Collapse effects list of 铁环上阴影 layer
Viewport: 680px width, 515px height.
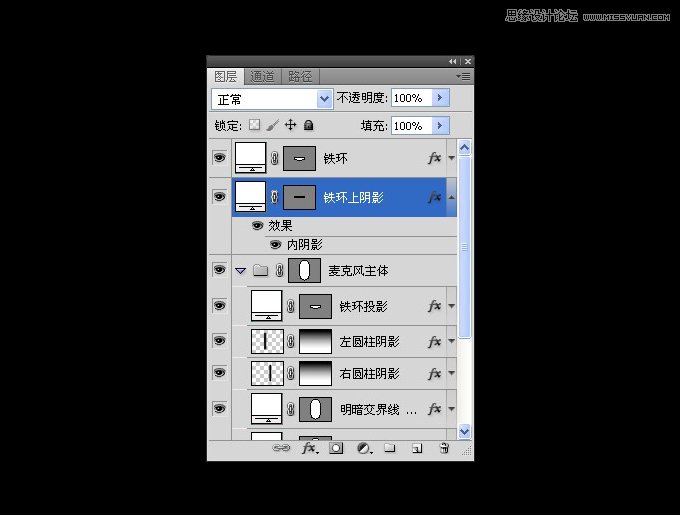click(451, 197)
